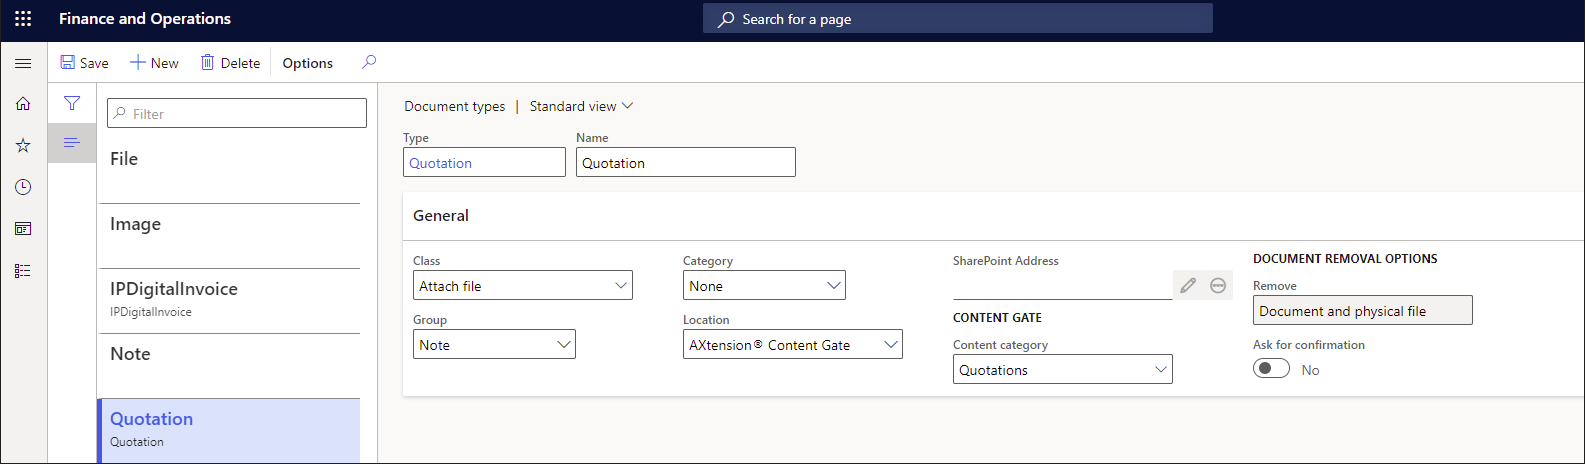
Task: Click the Name input field
Action: [x=685, y=163]
